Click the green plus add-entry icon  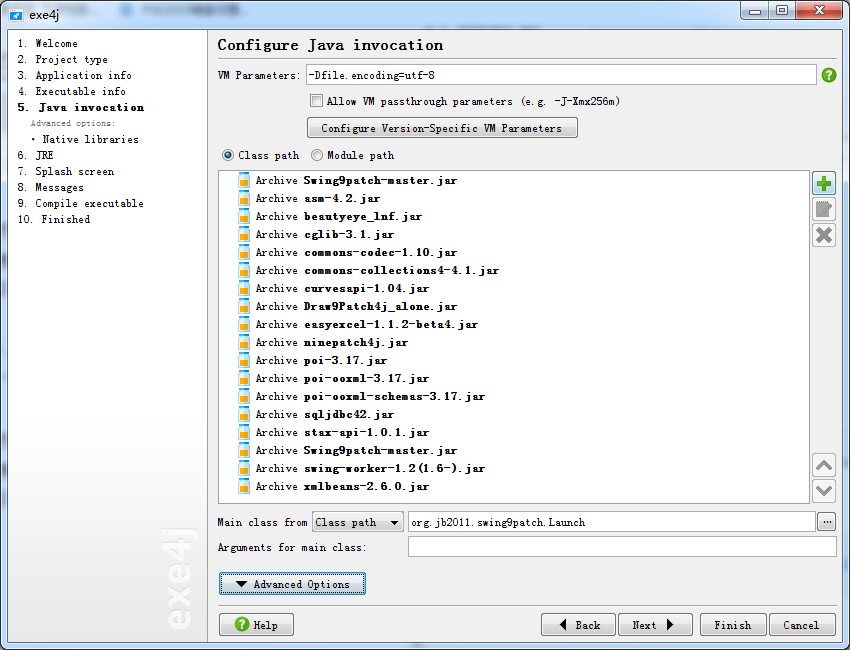(824, 183)
